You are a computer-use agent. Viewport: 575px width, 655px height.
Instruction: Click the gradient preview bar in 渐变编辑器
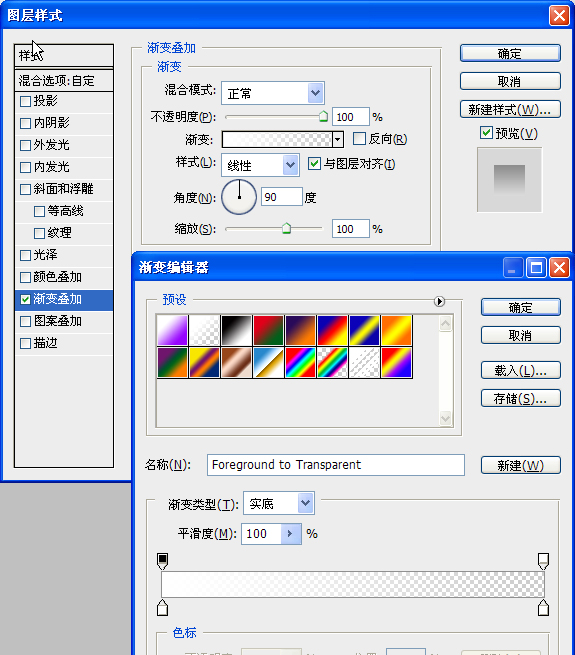[x=353, y=584]
